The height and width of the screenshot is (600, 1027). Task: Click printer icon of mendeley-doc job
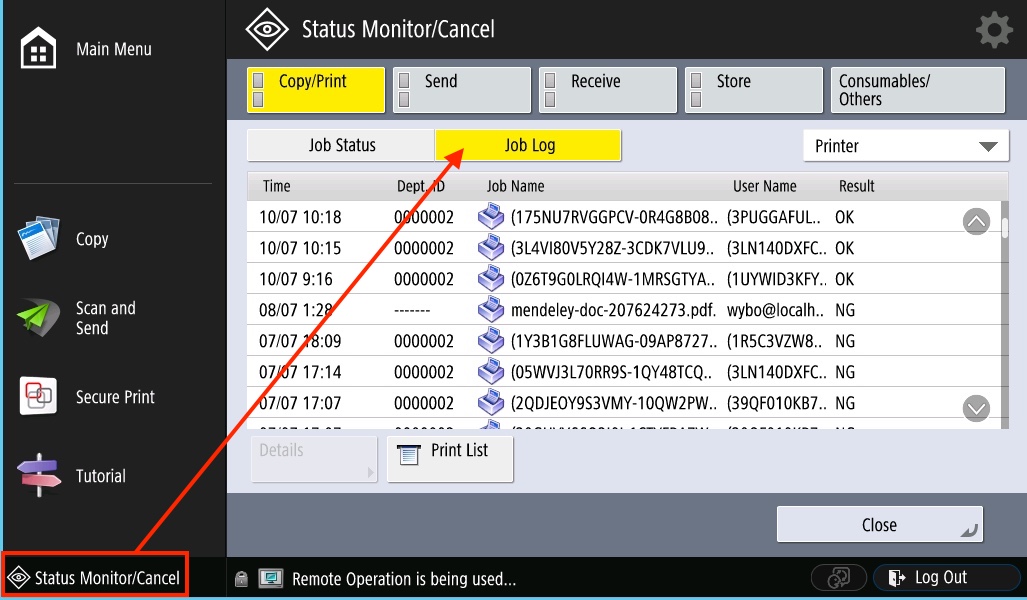coord(491,310)
